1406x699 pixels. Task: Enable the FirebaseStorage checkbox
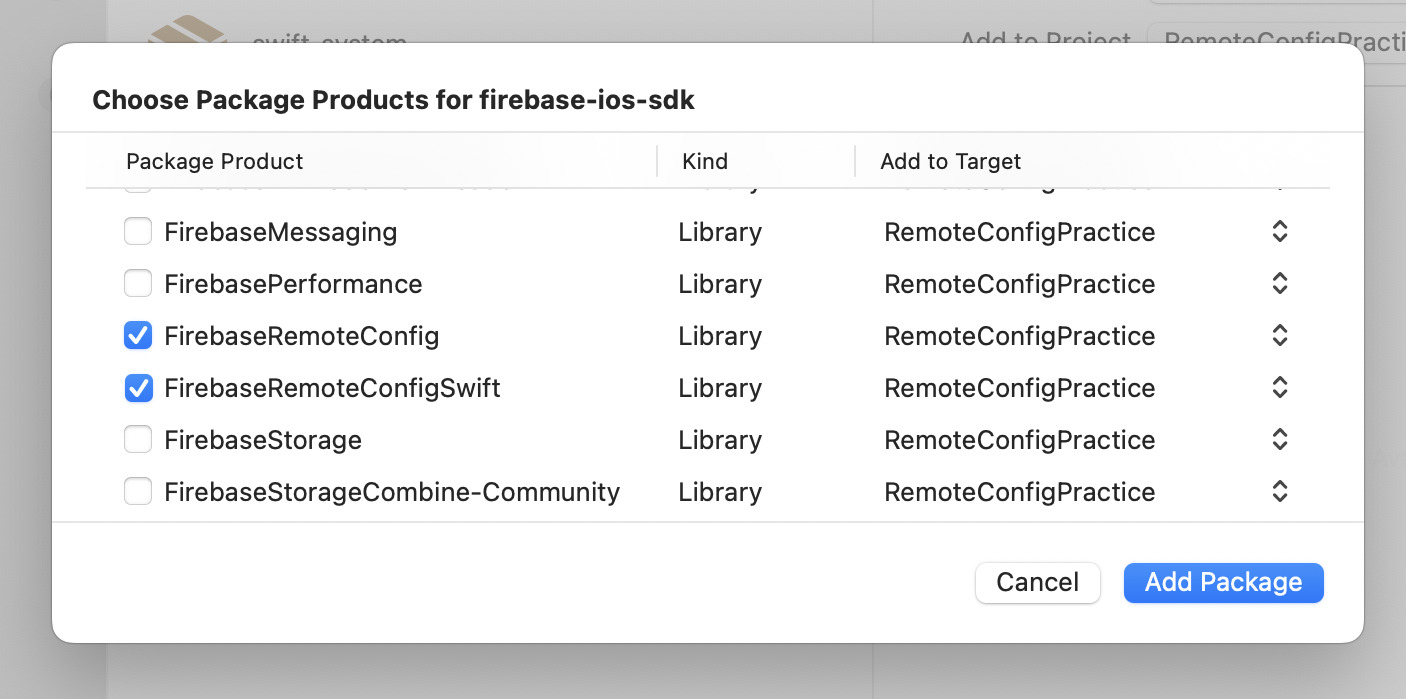tap(138, 439)
